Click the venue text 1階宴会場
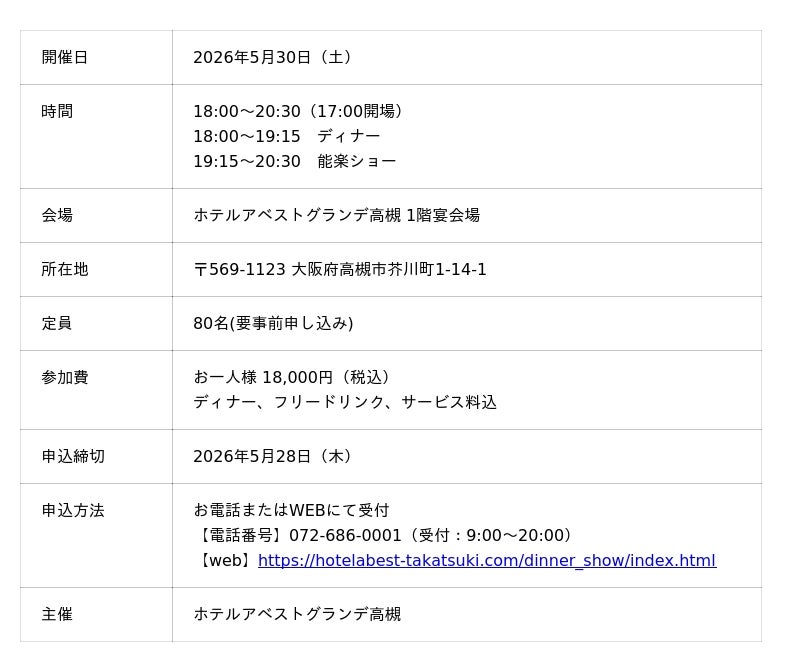This screenshot has width=800, height=672. [442, 216]
